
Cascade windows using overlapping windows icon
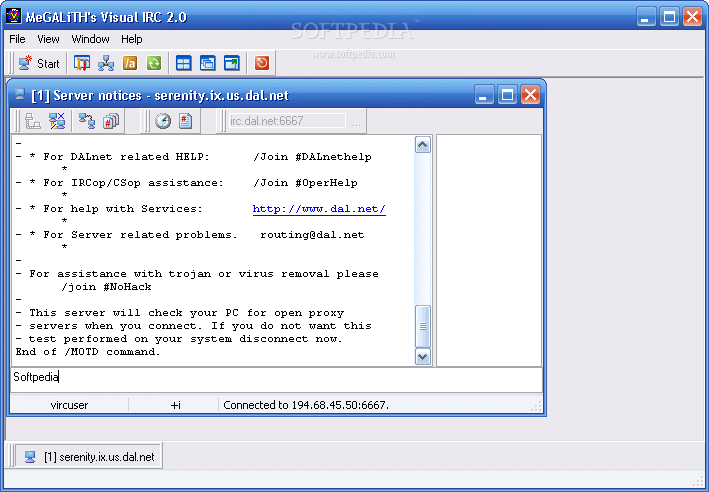pos(208,63)
